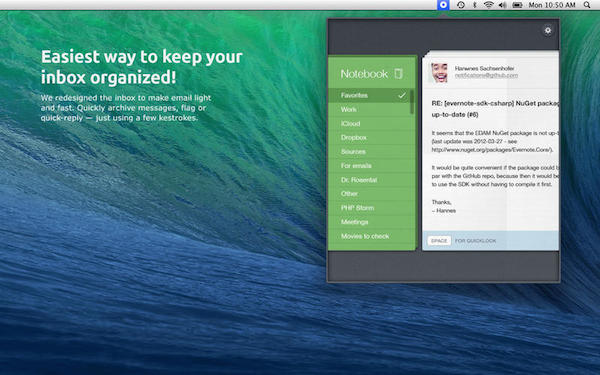The image size is (600, 375).
Task: Open the nuget.org packages link
Action: (x=492, y=150)
